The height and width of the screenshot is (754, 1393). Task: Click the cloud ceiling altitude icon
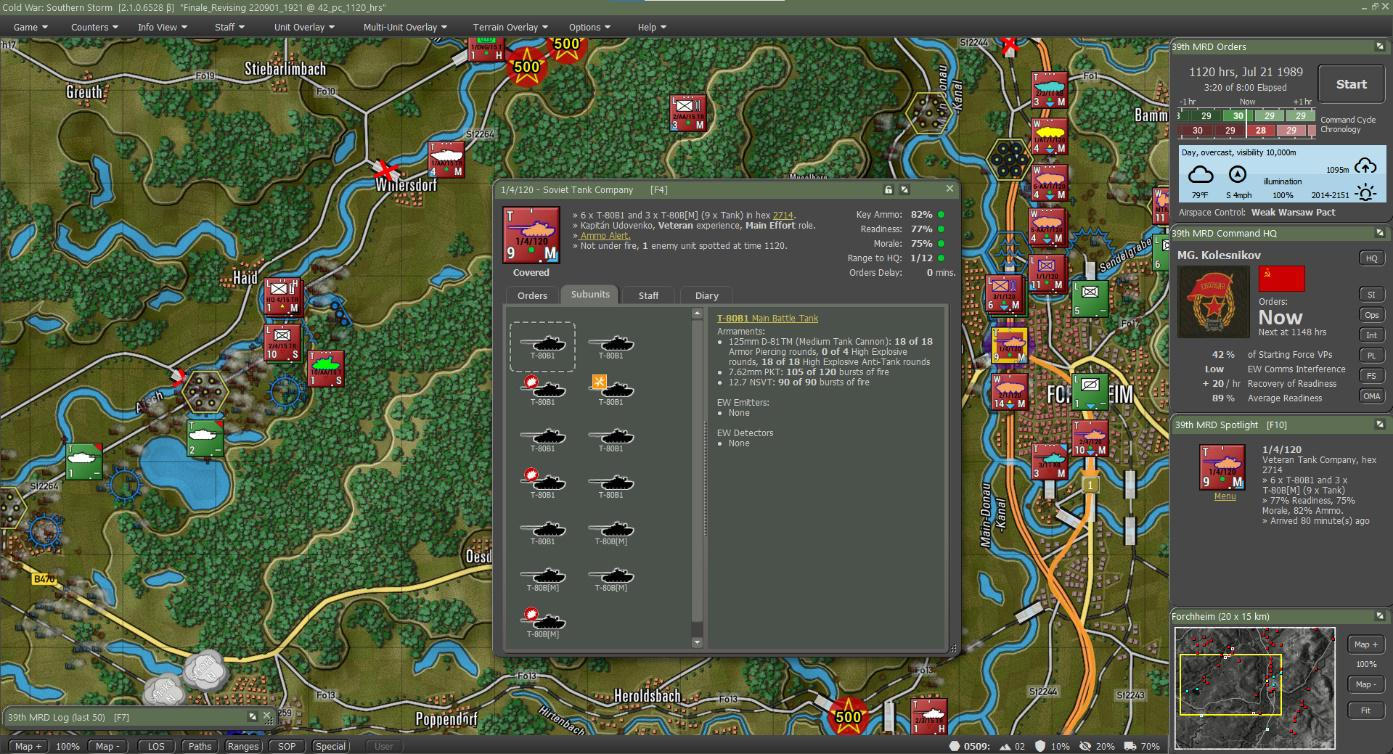coord(1366,167)
